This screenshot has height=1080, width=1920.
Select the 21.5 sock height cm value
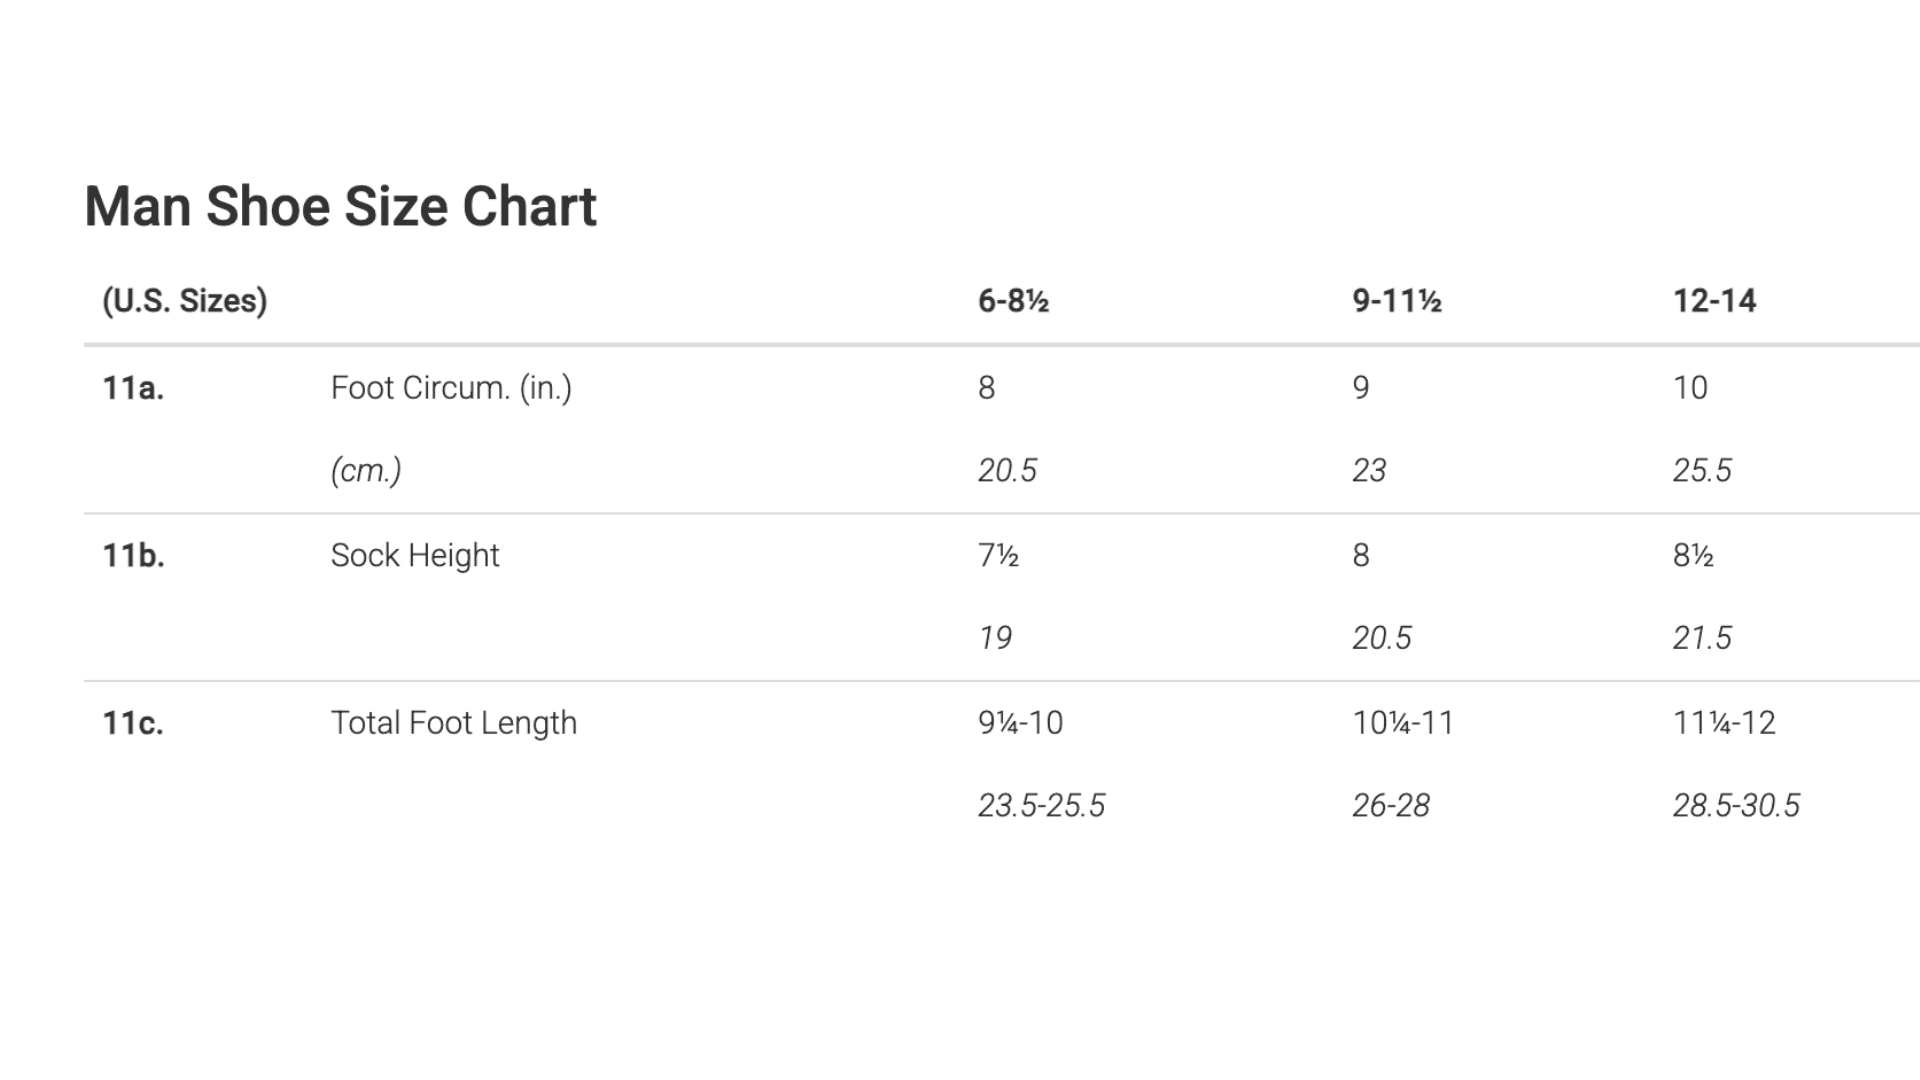1702,638
